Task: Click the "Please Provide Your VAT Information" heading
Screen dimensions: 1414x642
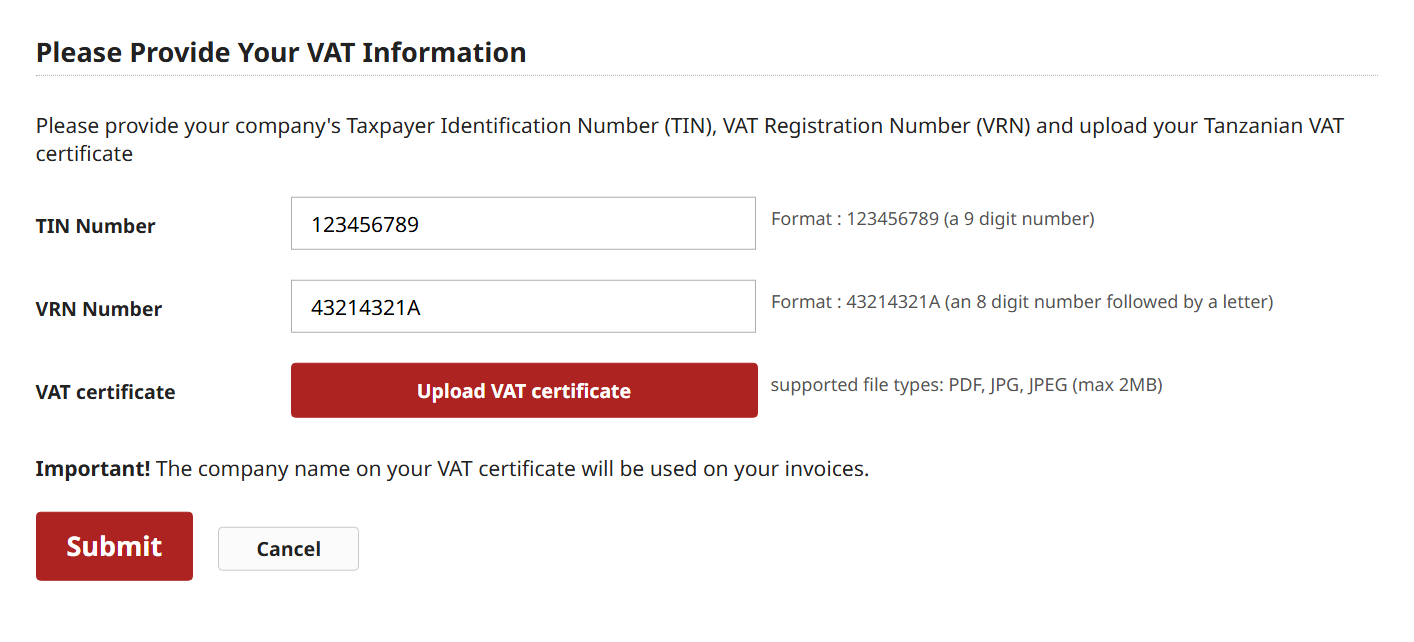Action: [281, 52]
